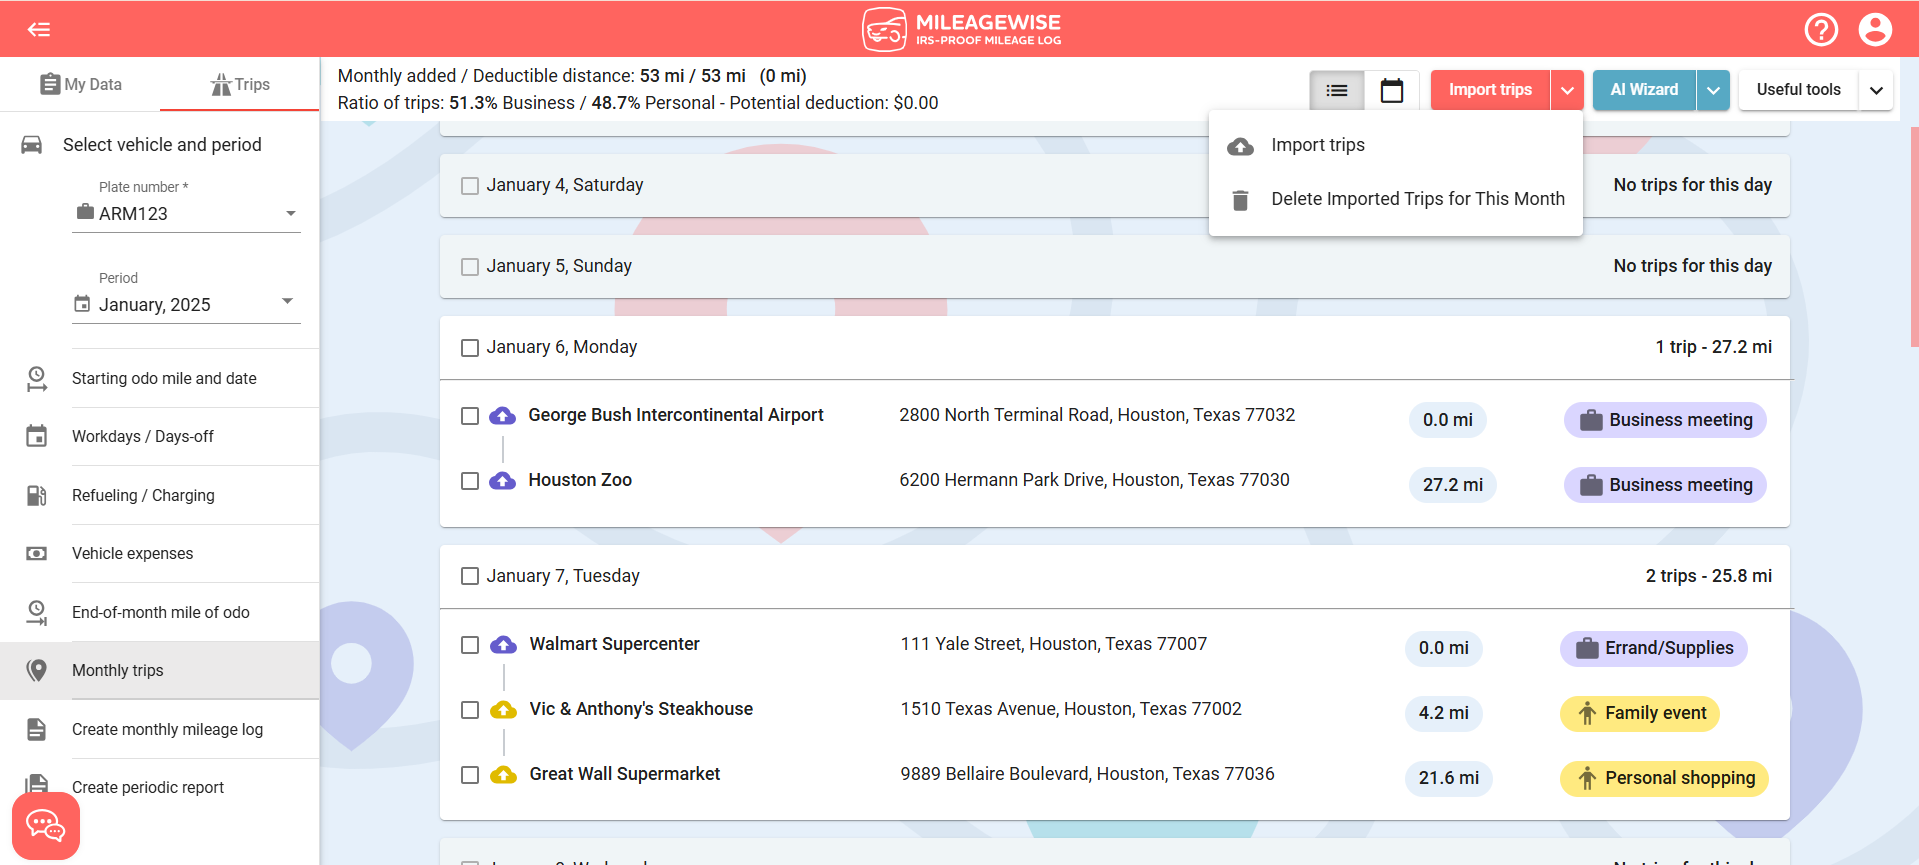This screenshot has height=865, width=1919.
Task: Open the help question mark icon
Action: click(1821, 29)
